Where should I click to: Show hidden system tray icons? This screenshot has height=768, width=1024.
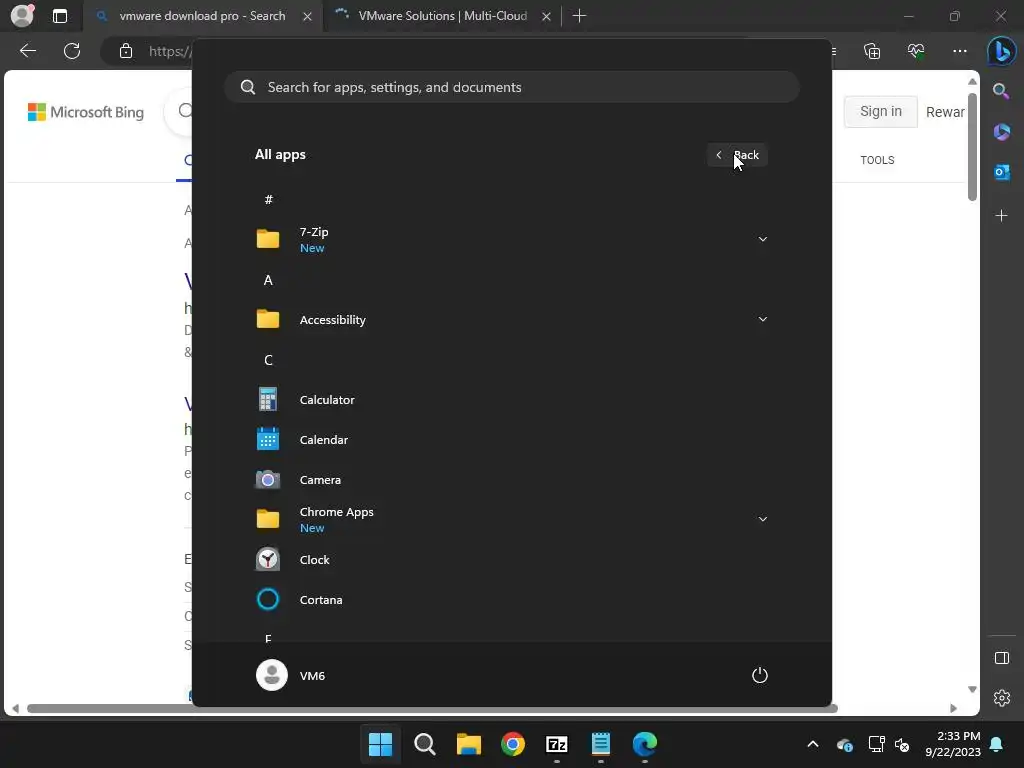point(812,744)
